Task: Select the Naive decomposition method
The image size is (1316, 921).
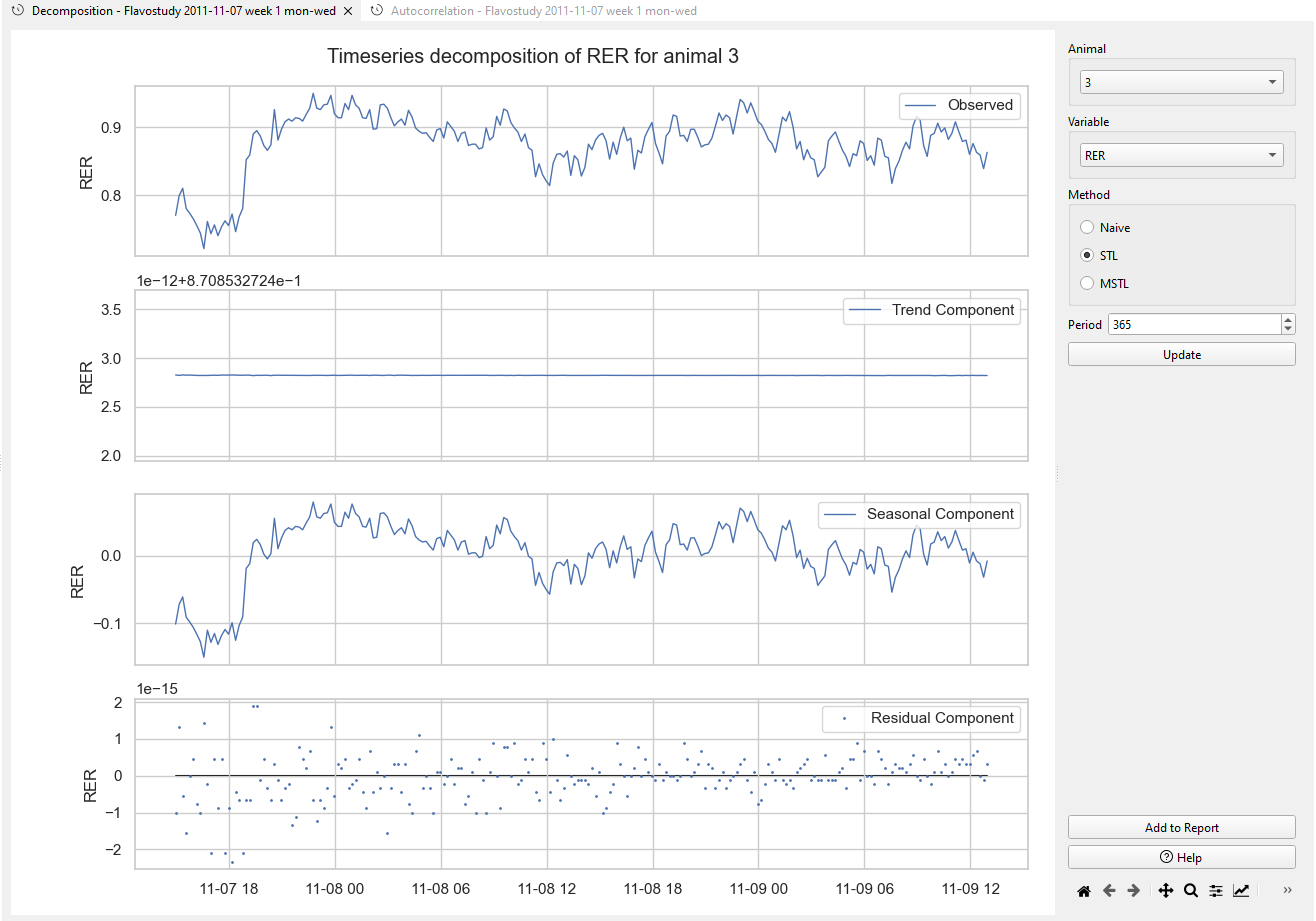Action: click(x=1086, y=227)
